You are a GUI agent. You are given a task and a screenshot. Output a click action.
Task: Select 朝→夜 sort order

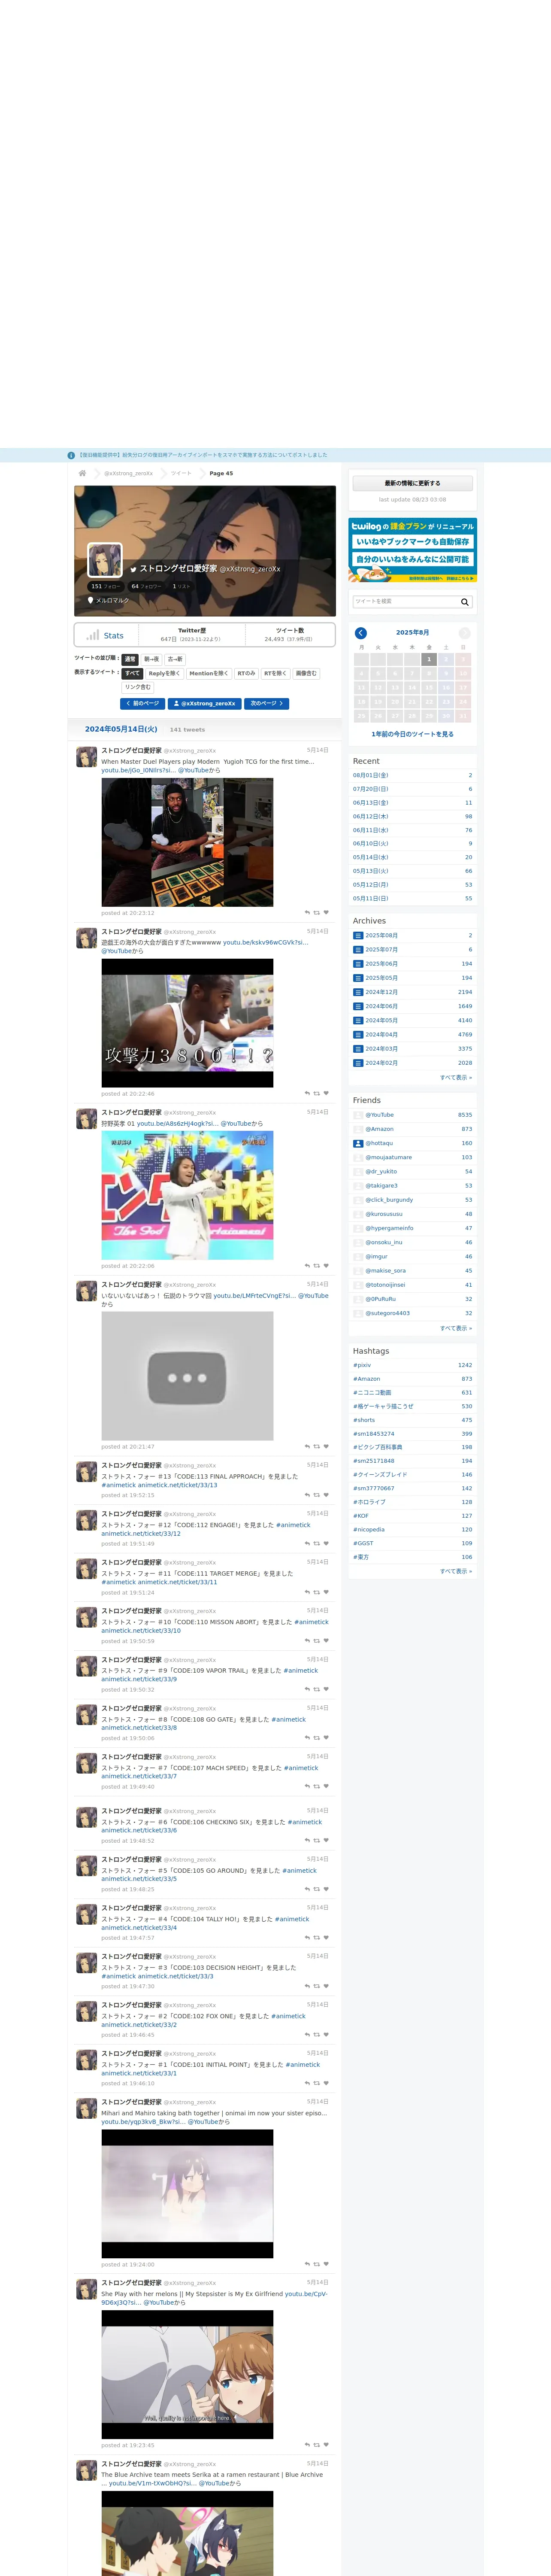[151, 659]
